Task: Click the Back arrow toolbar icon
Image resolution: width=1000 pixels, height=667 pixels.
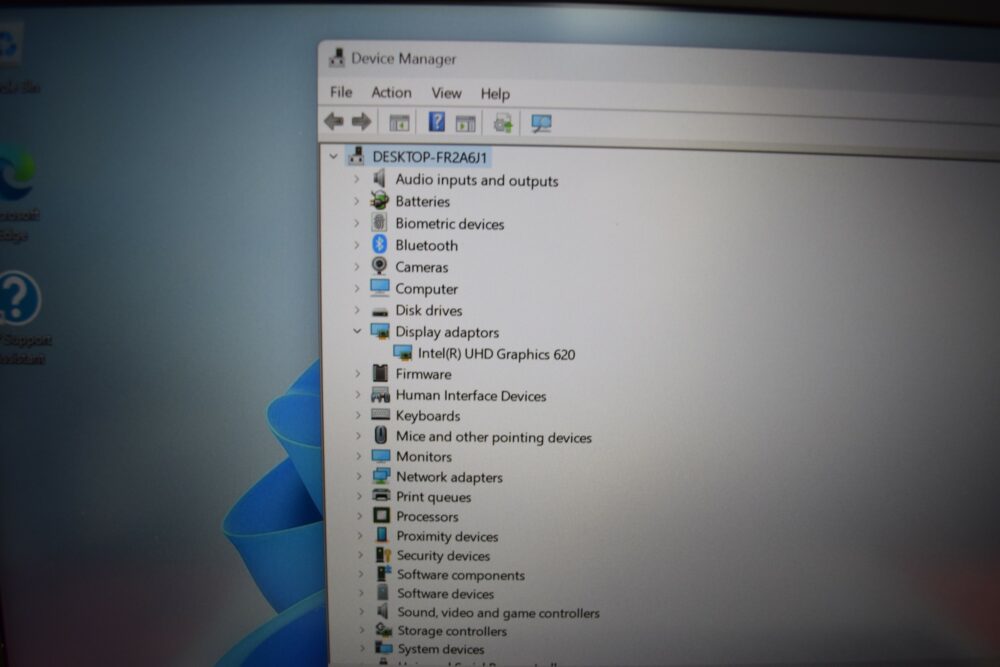Action: (334, 121)
